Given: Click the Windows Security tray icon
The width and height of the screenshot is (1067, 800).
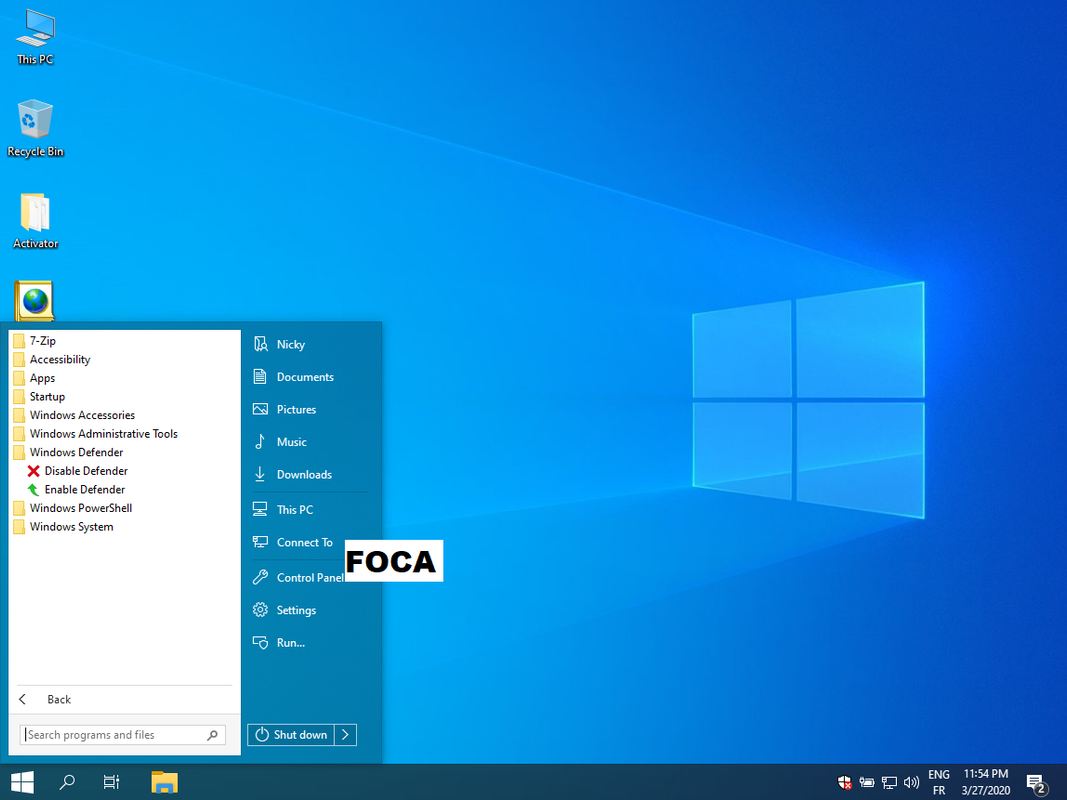Looking at the screenshot, I should (844, 782).
